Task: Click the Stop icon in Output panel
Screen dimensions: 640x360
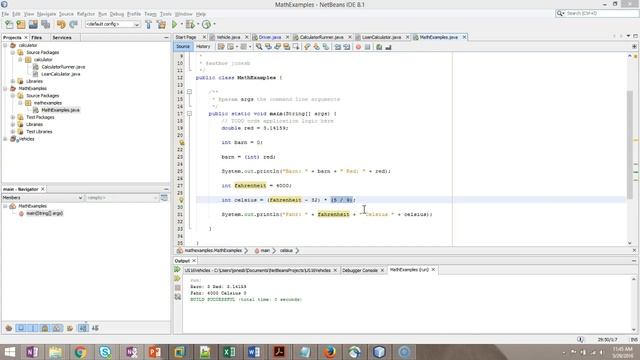Action: pos(178,288)
